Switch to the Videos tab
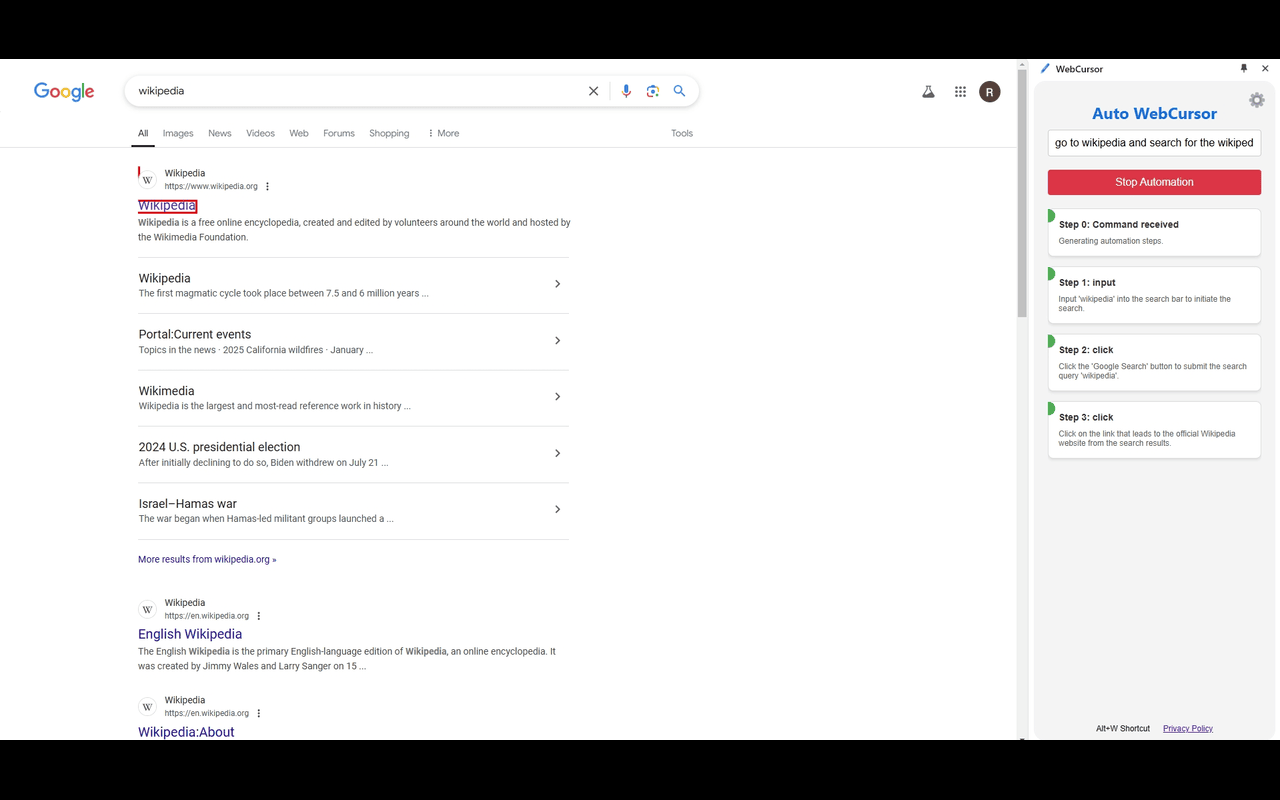This screenshot has width=1280, height=800. 260,133
